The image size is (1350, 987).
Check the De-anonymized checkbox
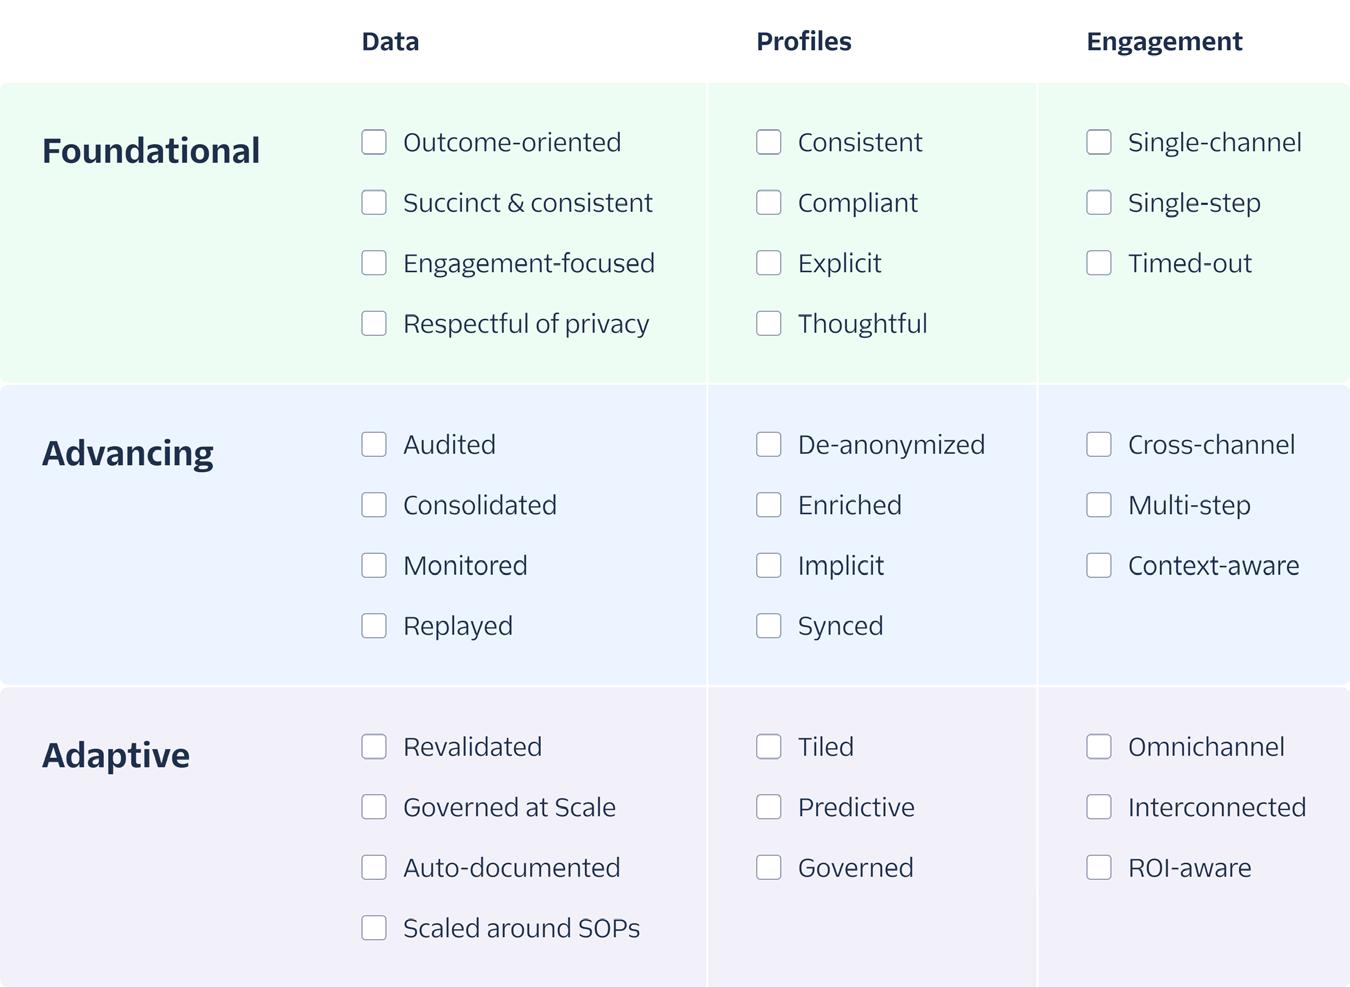[x=769, y=444]
